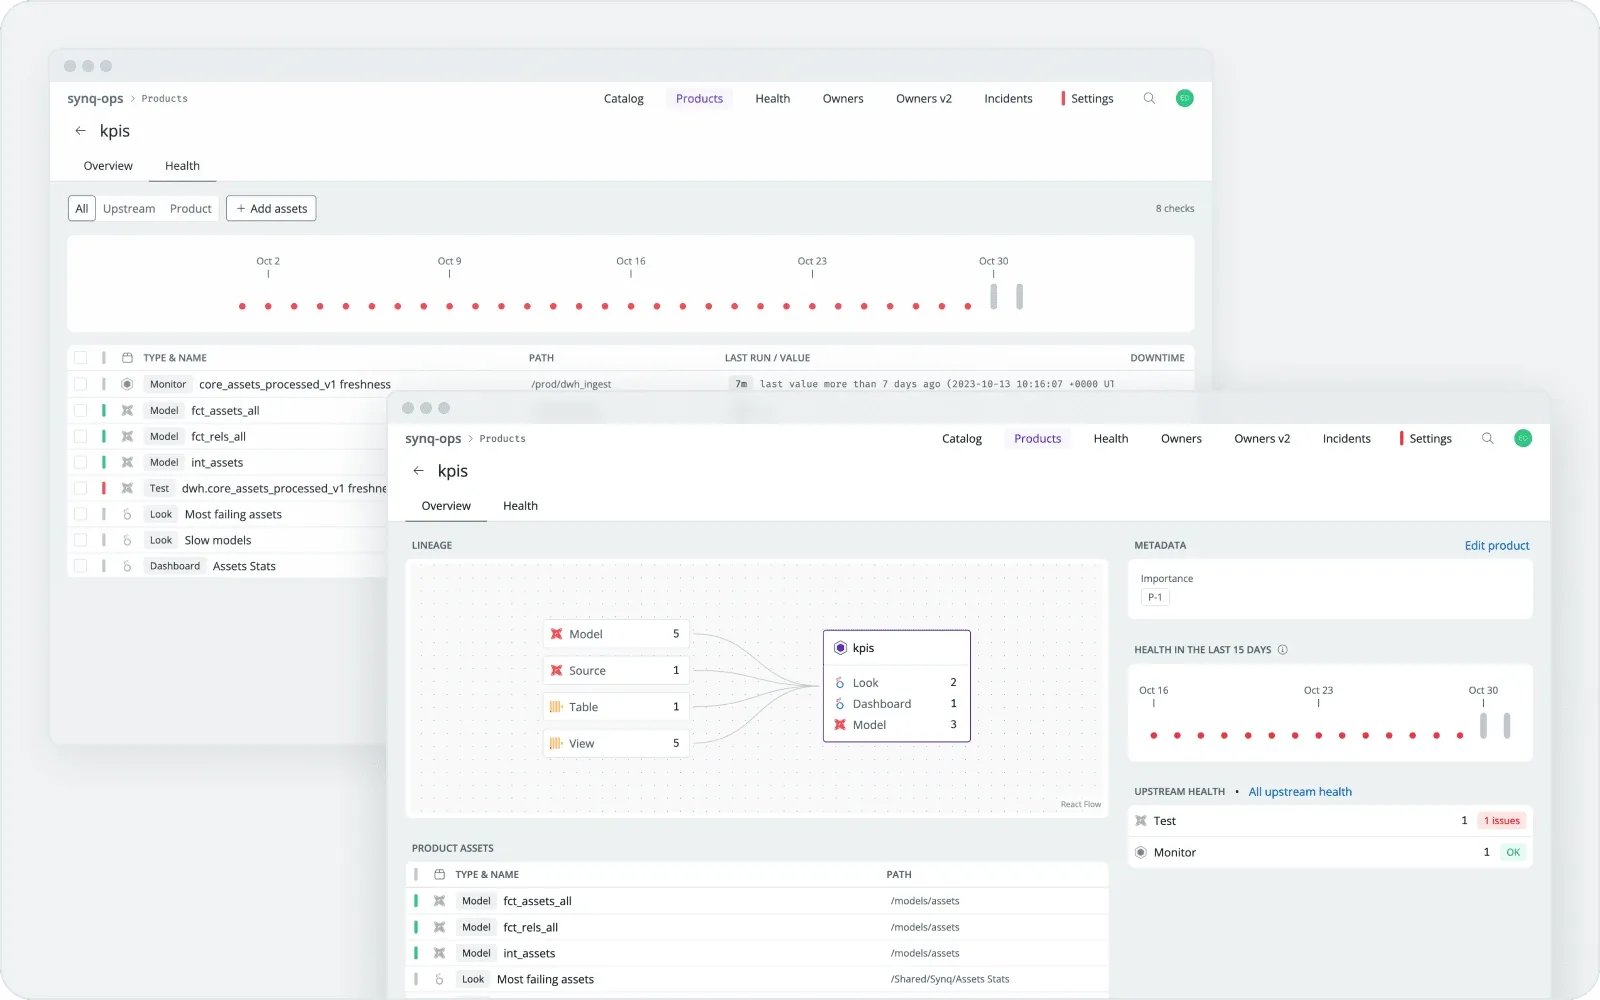Open the Incidents section in the navigation
1600x1000 pixels.
point(1346,438)
